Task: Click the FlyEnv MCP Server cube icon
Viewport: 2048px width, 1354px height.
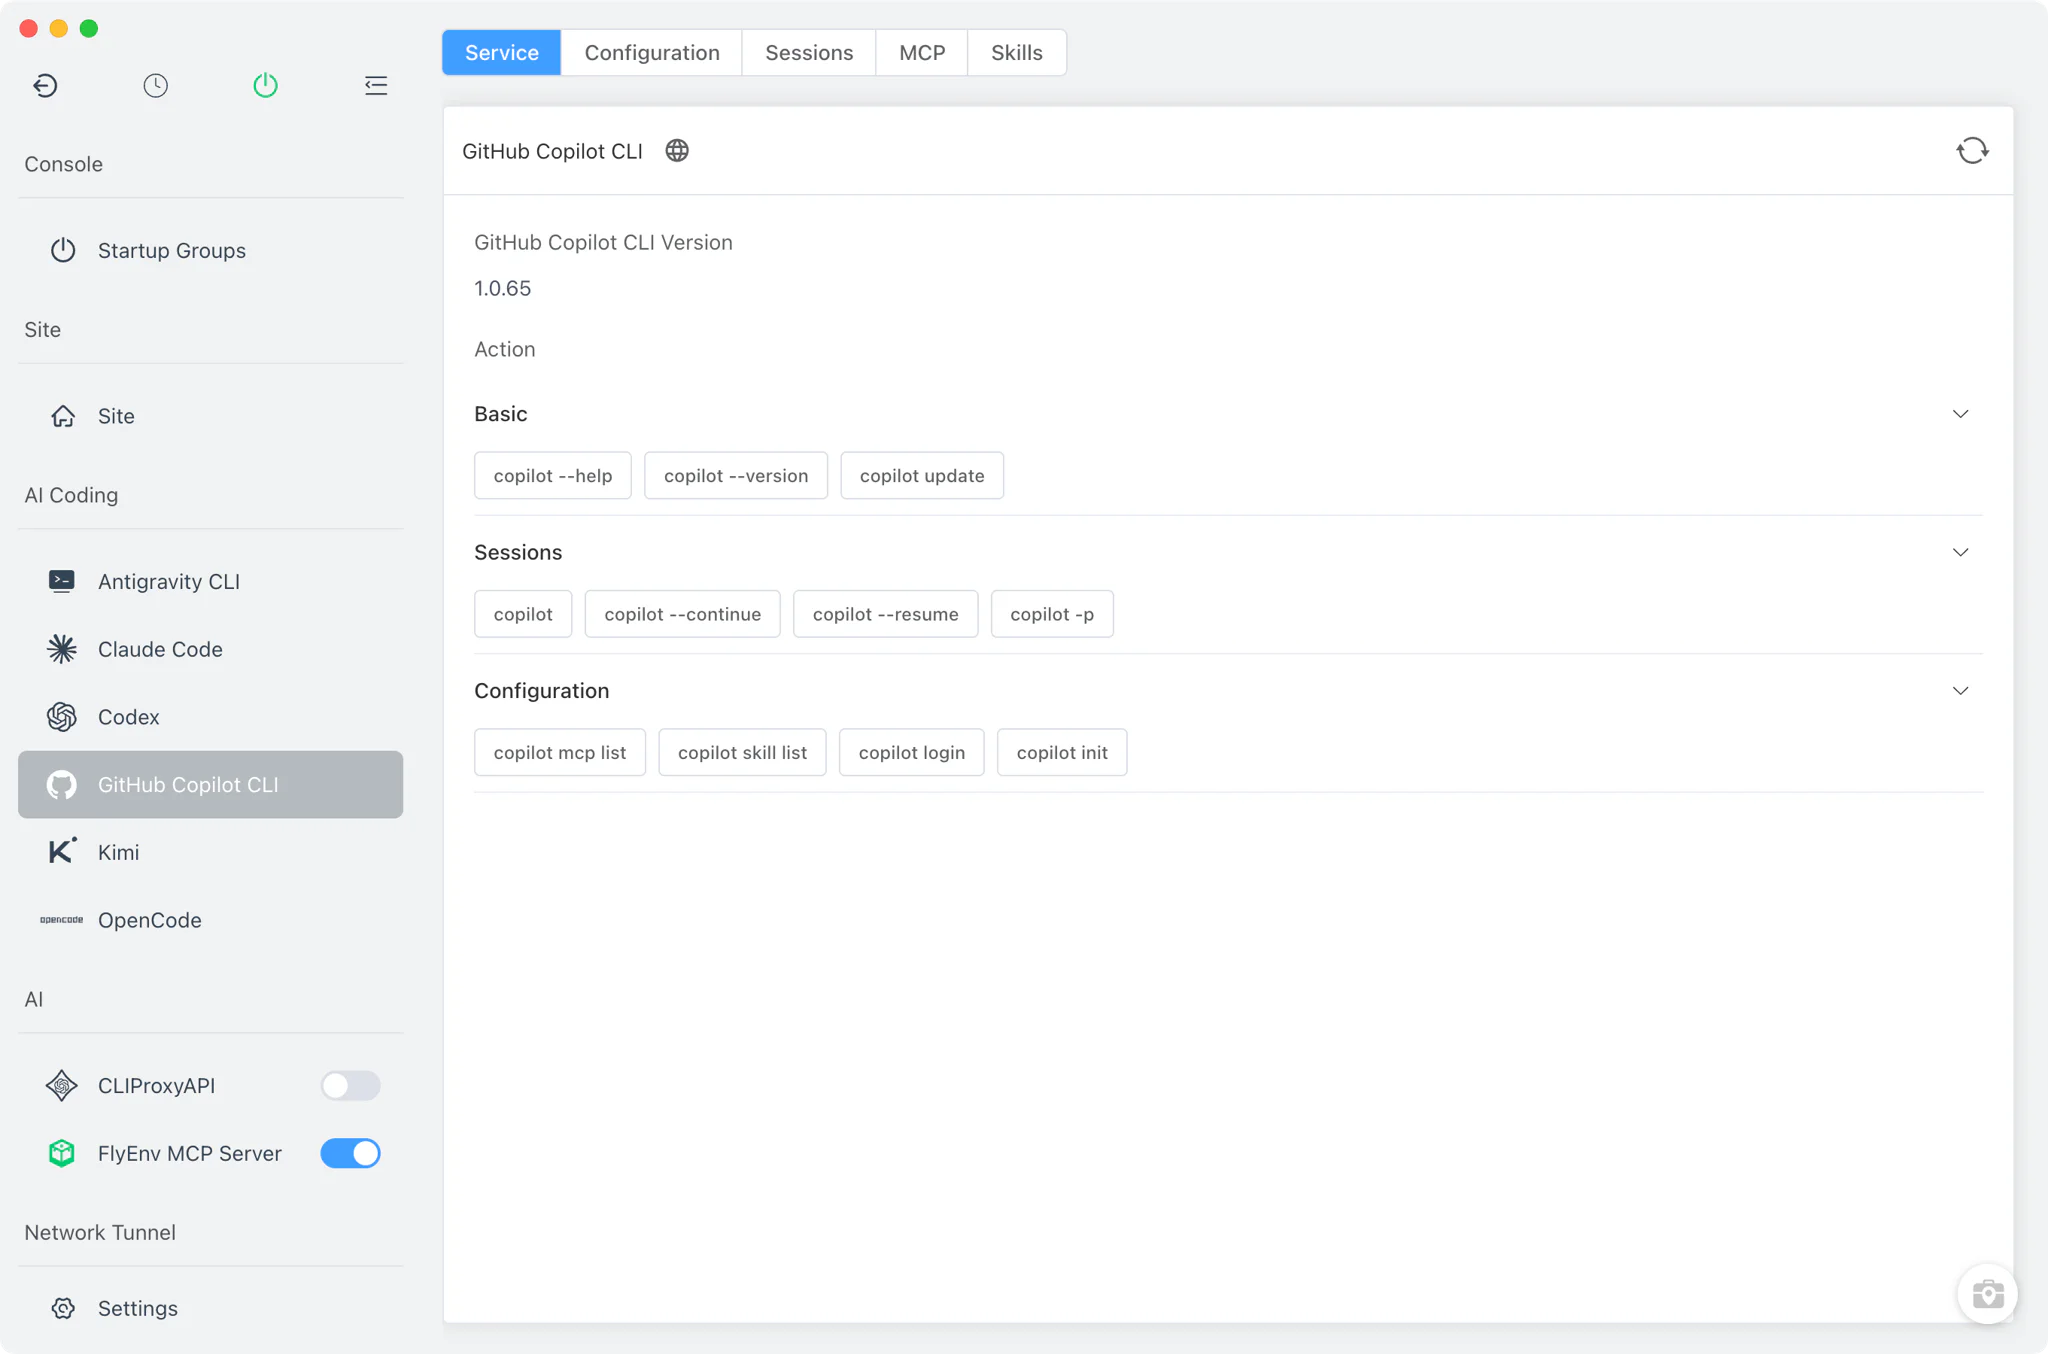Action: coord(62,1153)
